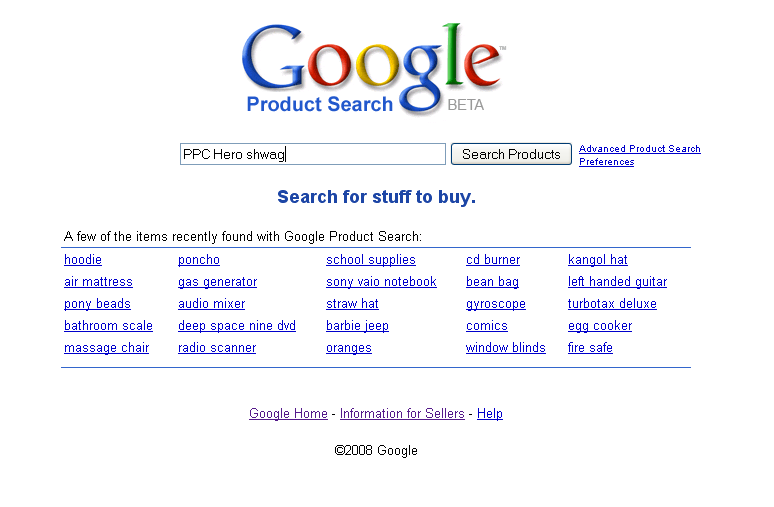
Task: Click the school supplies link
Action: tap(371, 260)
